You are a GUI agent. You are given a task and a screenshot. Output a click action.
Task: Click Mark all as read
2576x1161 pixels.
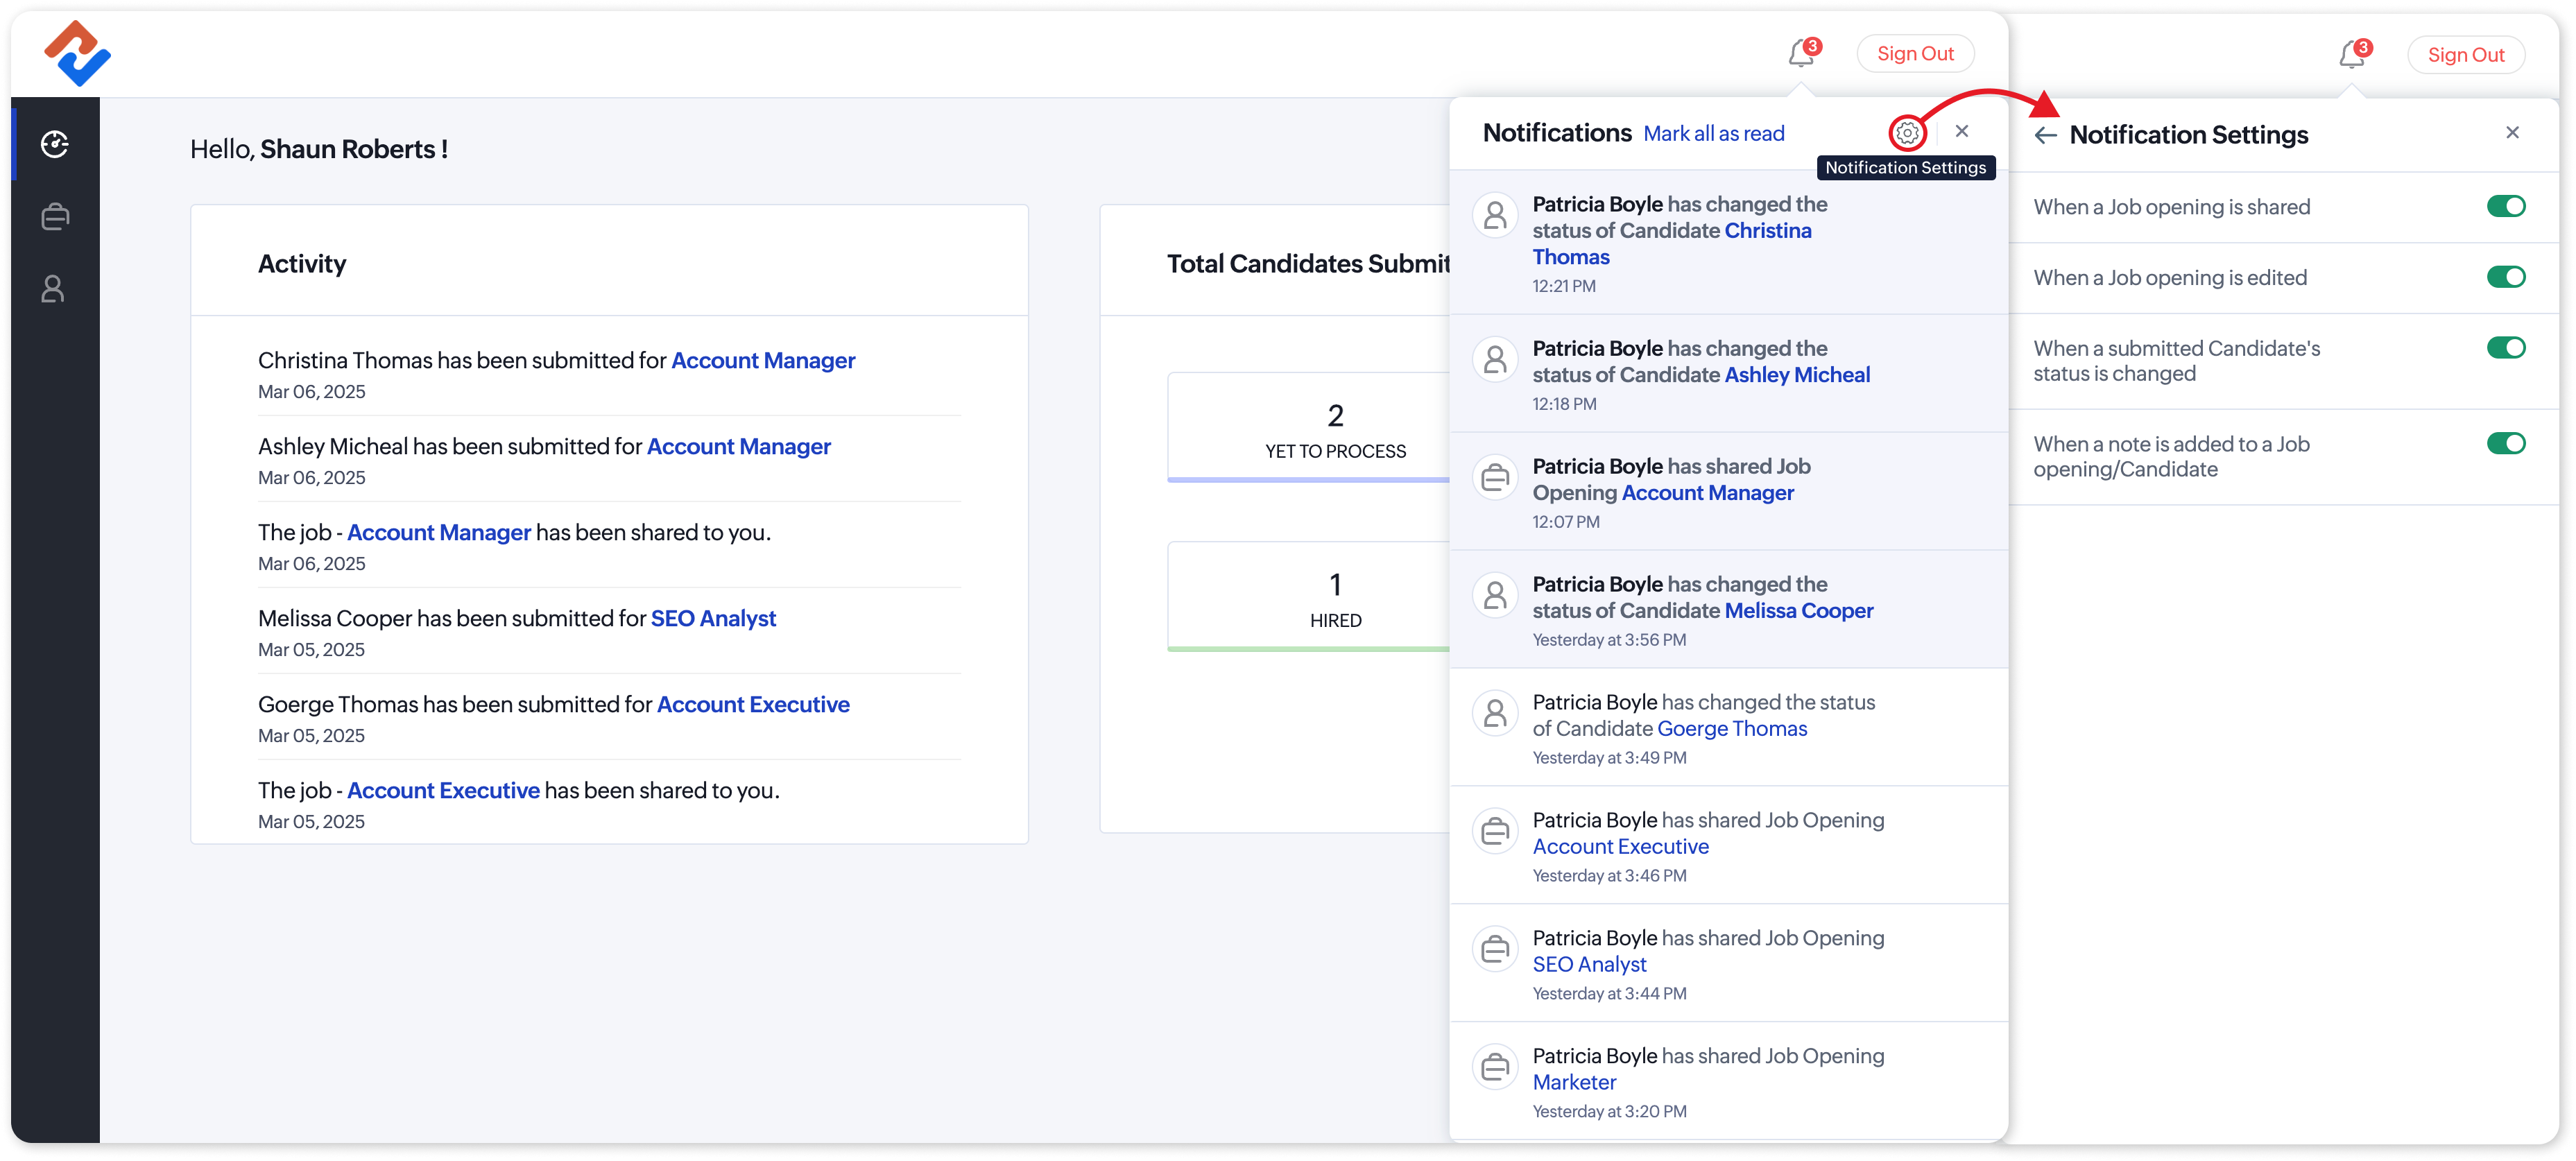[1713, 134]
